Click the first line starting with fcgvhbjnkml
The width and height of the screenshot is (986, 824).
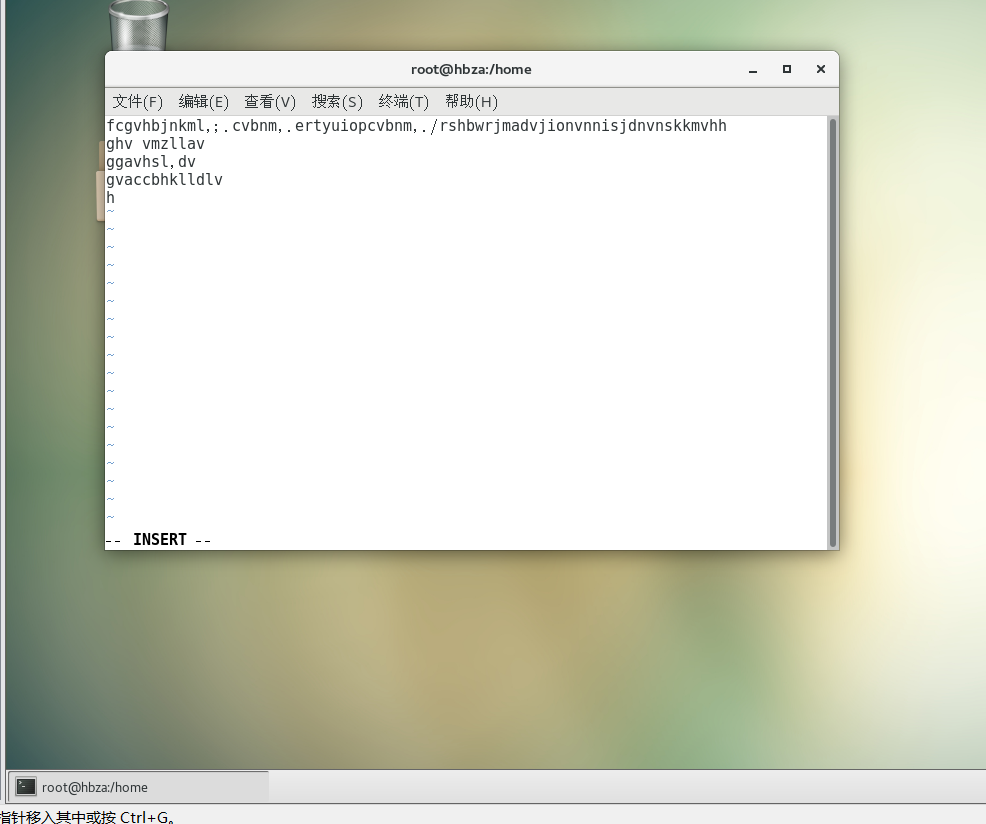416,126
